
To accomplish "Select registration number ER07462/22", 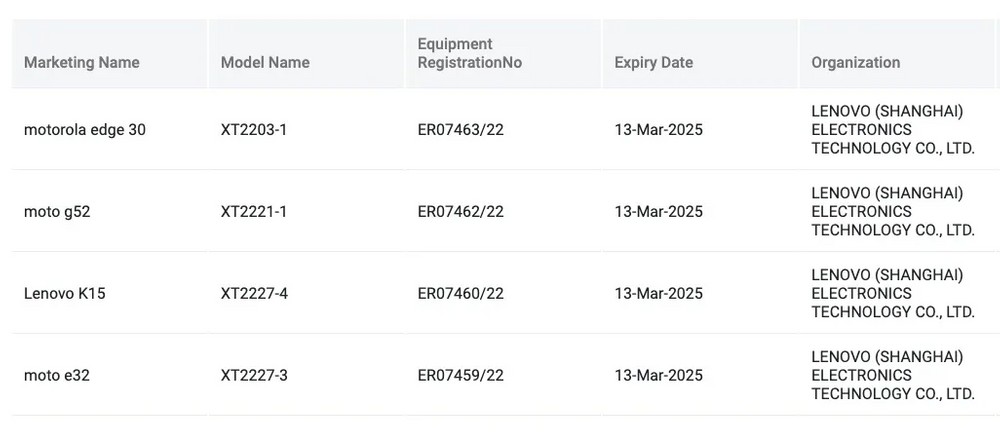I will click(x=461, y=212).
